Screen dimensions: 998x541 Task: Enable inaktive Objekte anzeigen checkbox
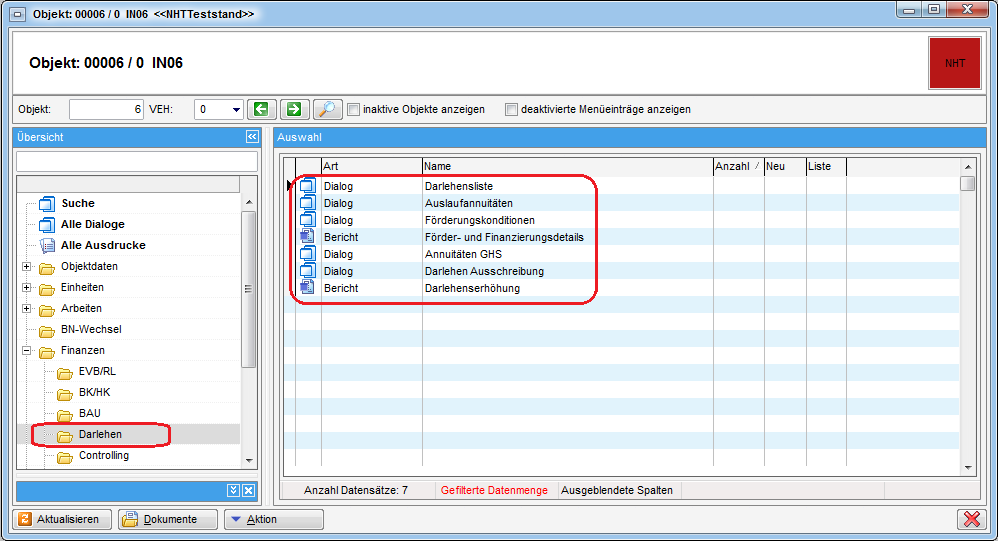point(353,110)
